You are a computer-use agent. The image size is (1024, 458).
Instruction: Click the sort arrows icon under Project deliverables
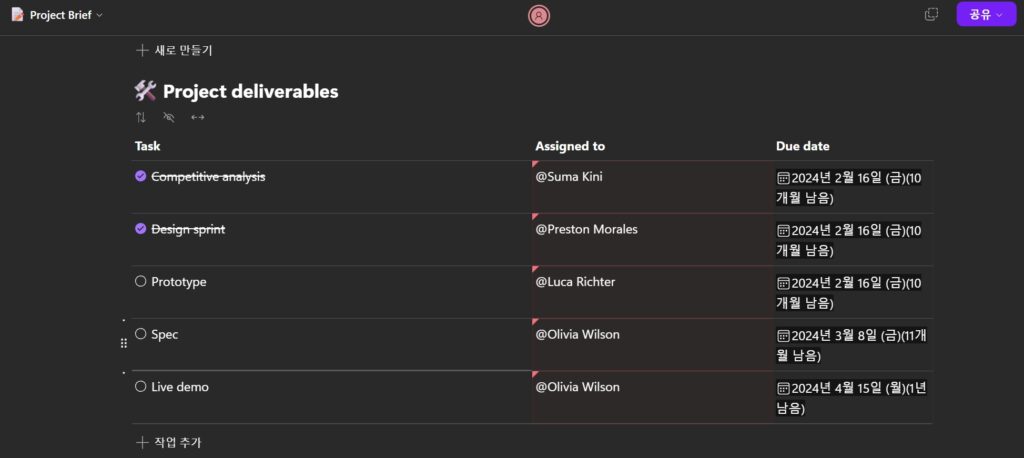pos(141,117)
